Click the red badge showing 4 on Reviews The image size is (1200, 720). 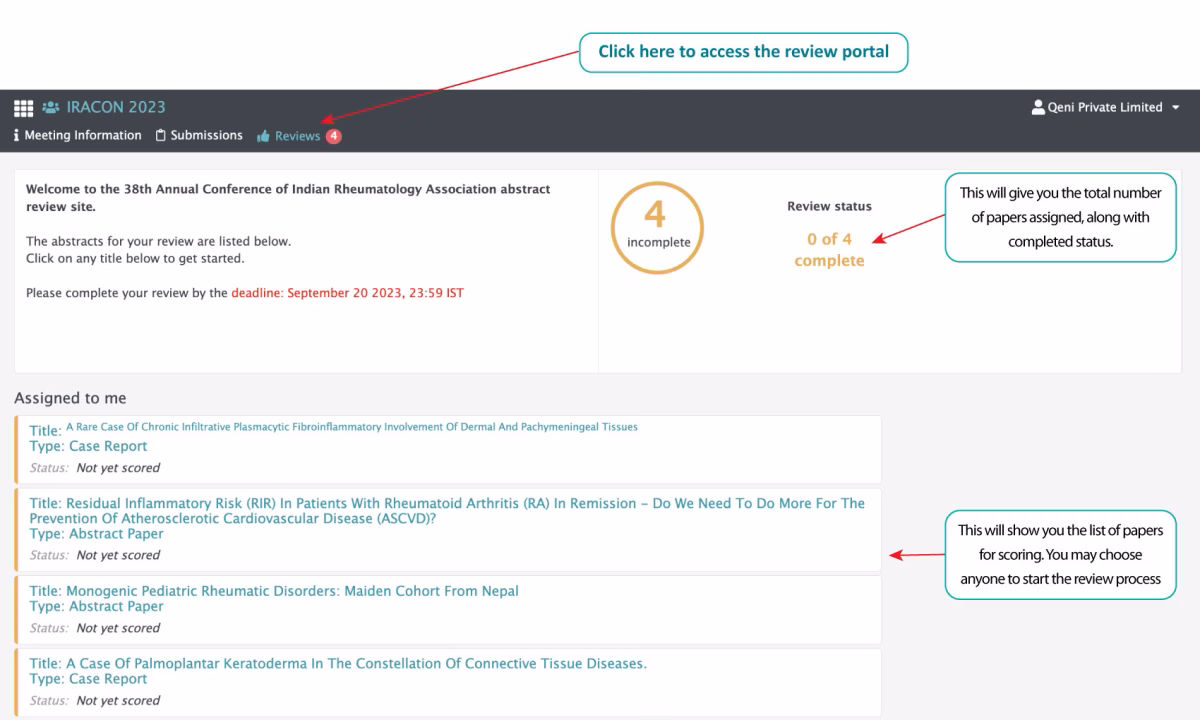pyautogui.click(x=333, y=136)
